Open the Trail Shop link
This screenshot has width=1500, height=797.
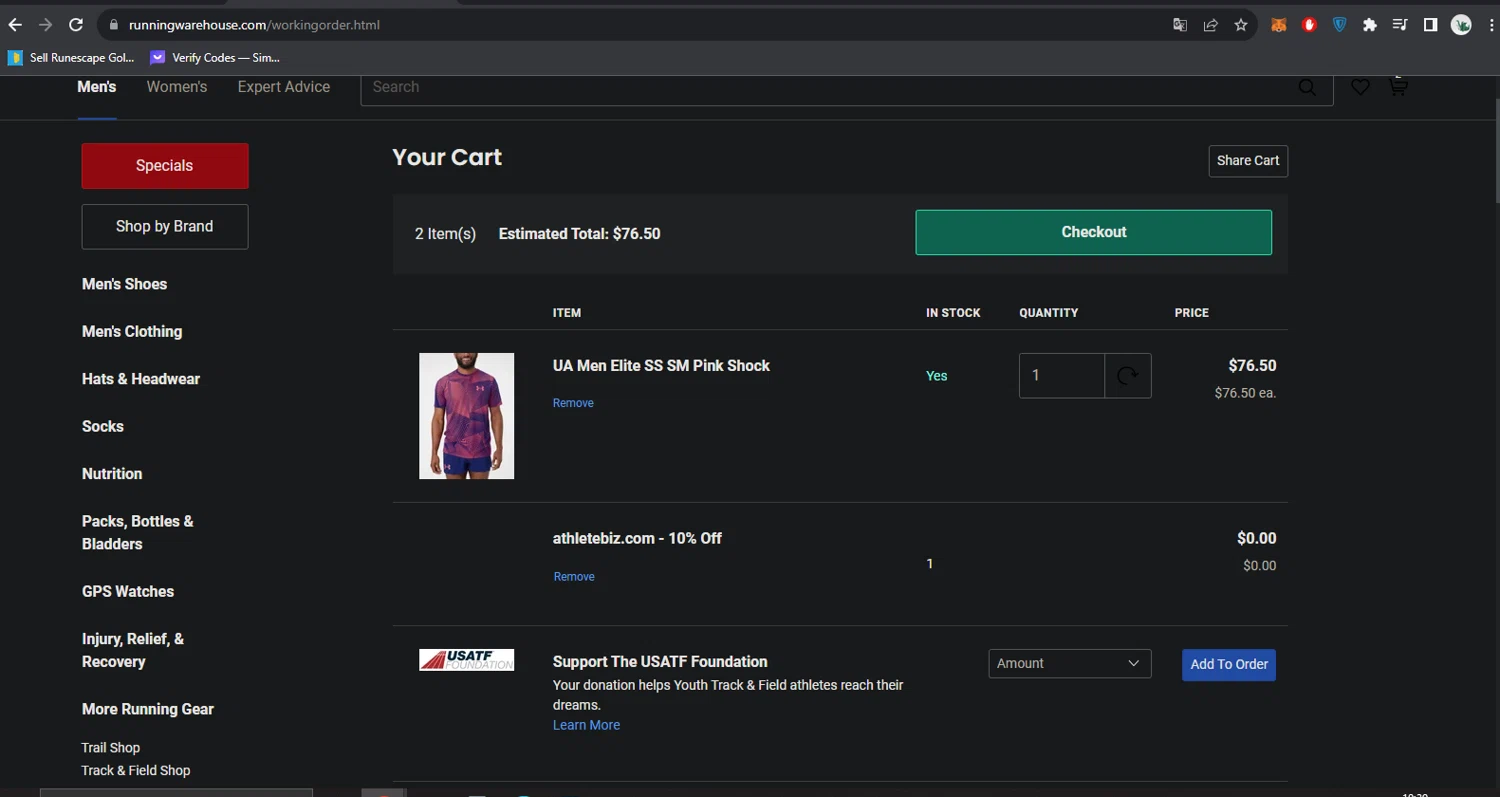tap(111, 748)
